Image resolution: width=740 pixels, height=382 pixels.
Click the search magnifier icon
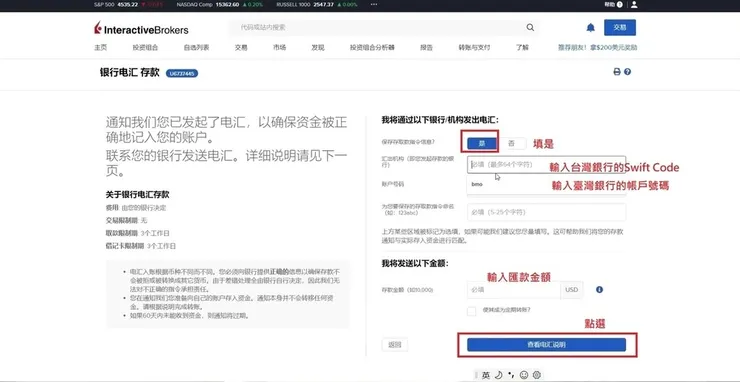[x=530, y=27]
